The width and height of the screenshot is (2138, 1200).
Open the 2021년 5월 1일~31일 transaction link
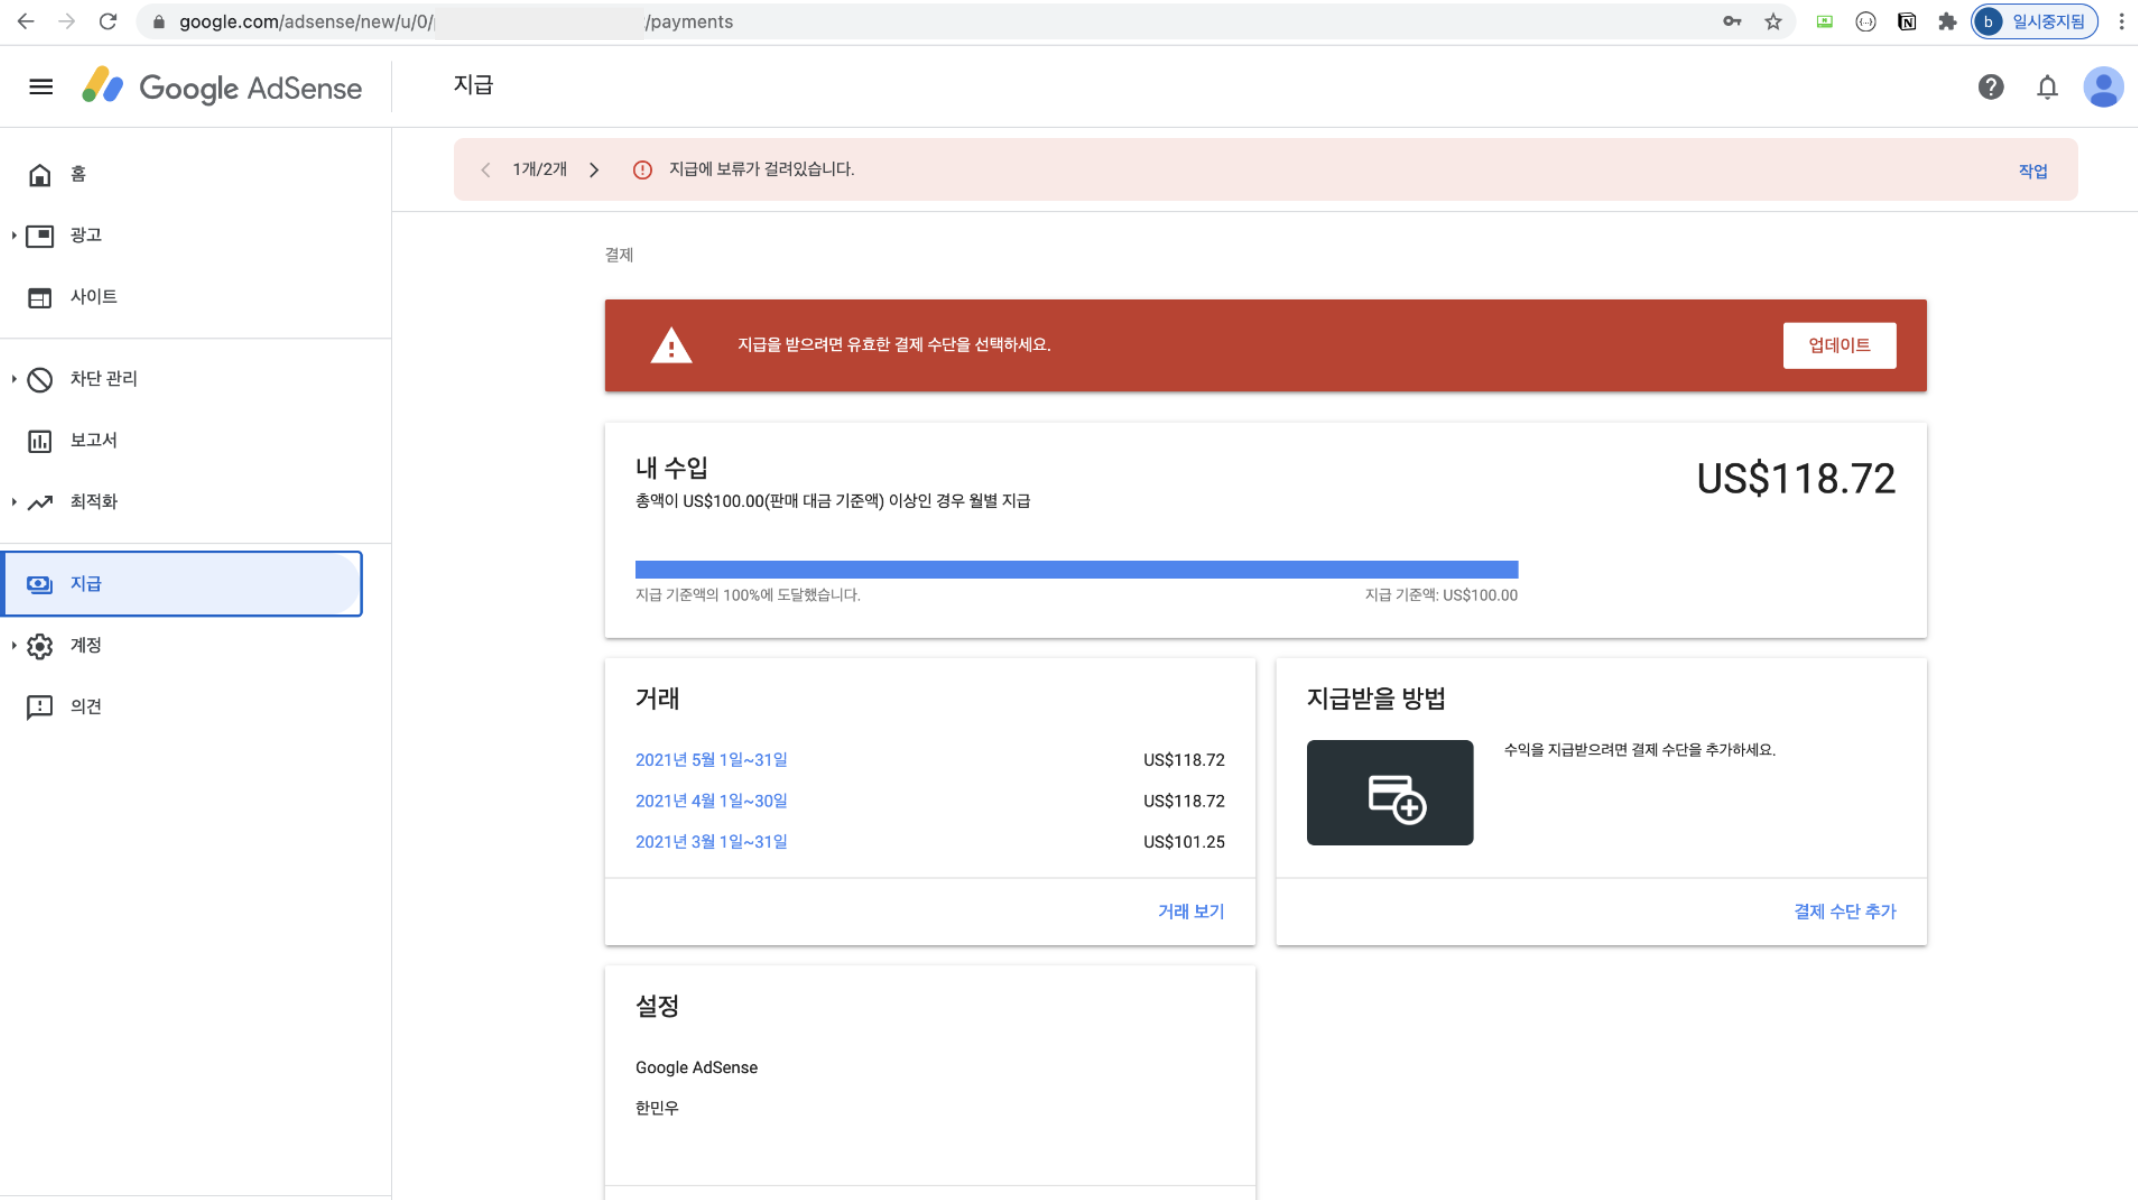coord(711,760)
